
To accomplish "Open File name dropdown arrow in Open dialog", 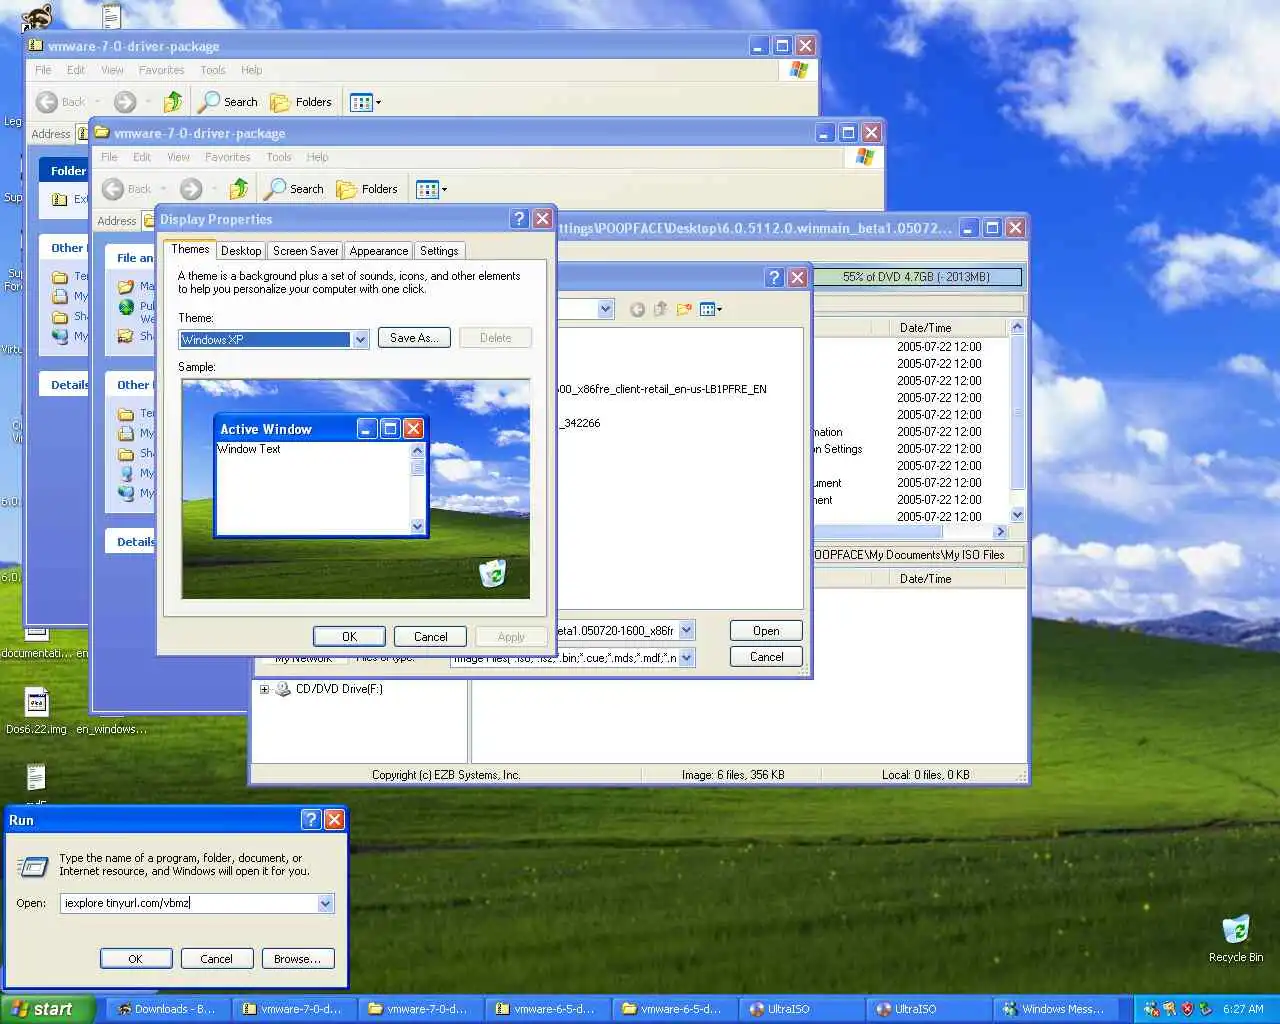I will coord(686,631).
